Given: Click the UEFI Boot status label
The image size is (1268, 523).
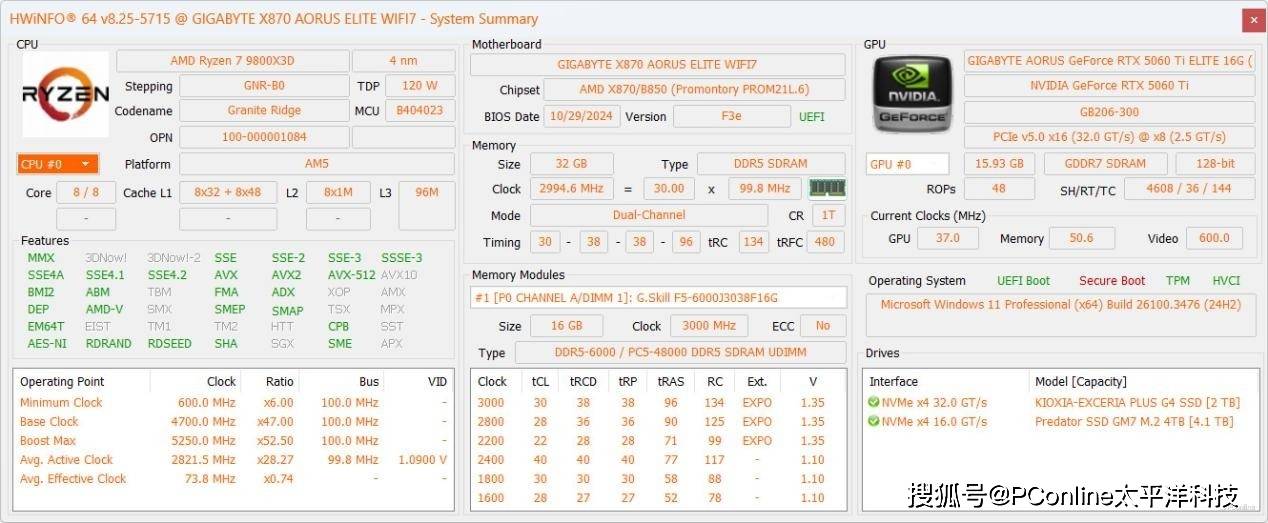Looking at the screenshot, I should [x=1023, y=281].
